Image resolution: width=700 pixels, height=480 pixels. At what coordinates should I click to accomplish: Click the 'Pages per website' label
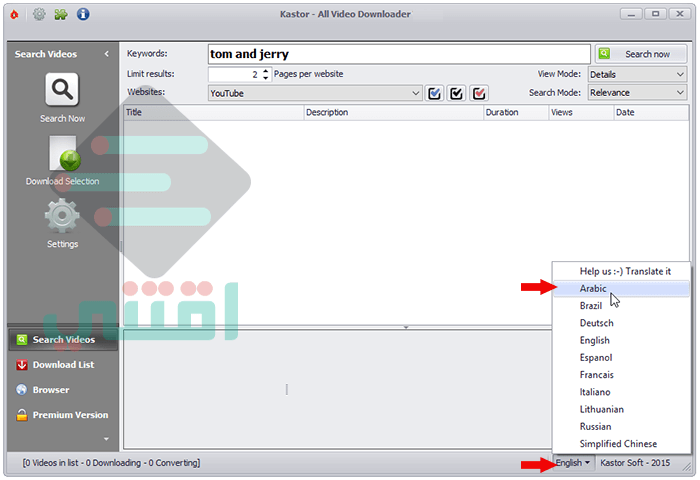308,74
